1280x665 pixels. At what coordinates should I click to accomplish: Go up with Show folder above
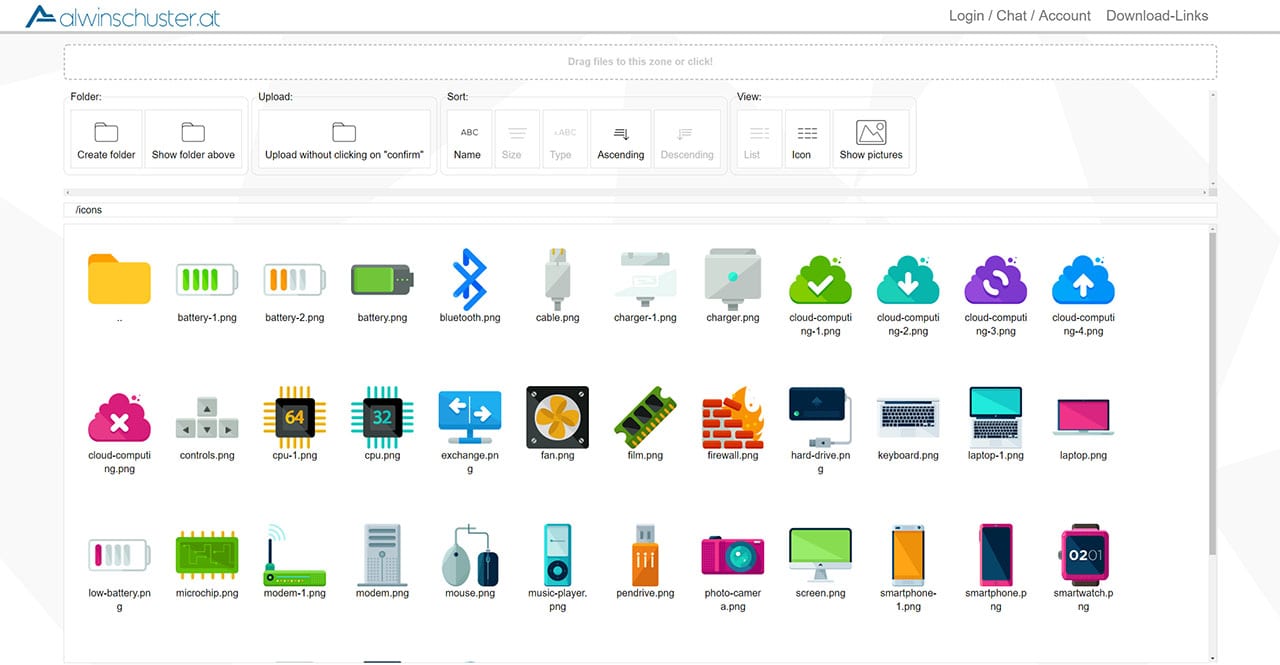(193, 138)
